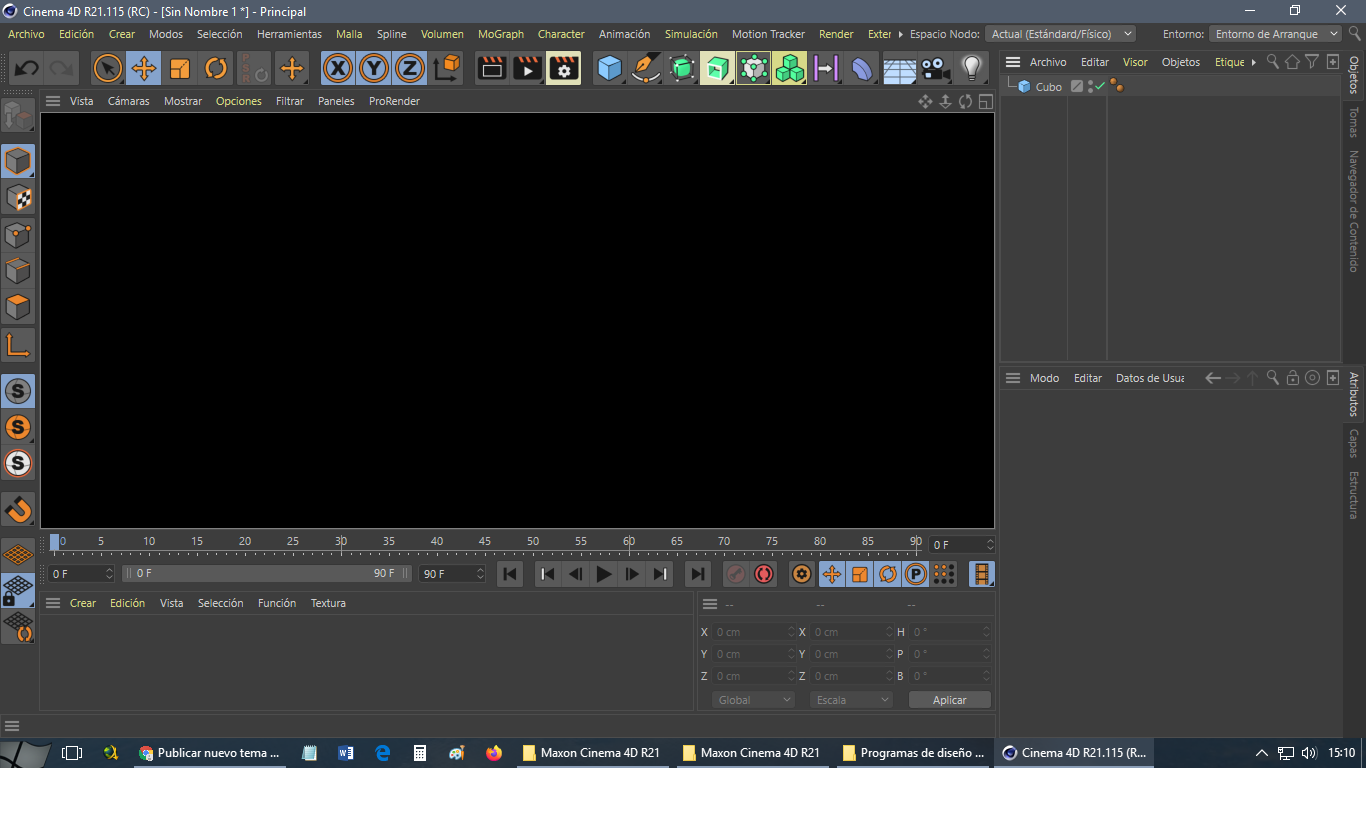
Task: Open the Material Manager hamburger menu
Action: click(x=53, y=603)
